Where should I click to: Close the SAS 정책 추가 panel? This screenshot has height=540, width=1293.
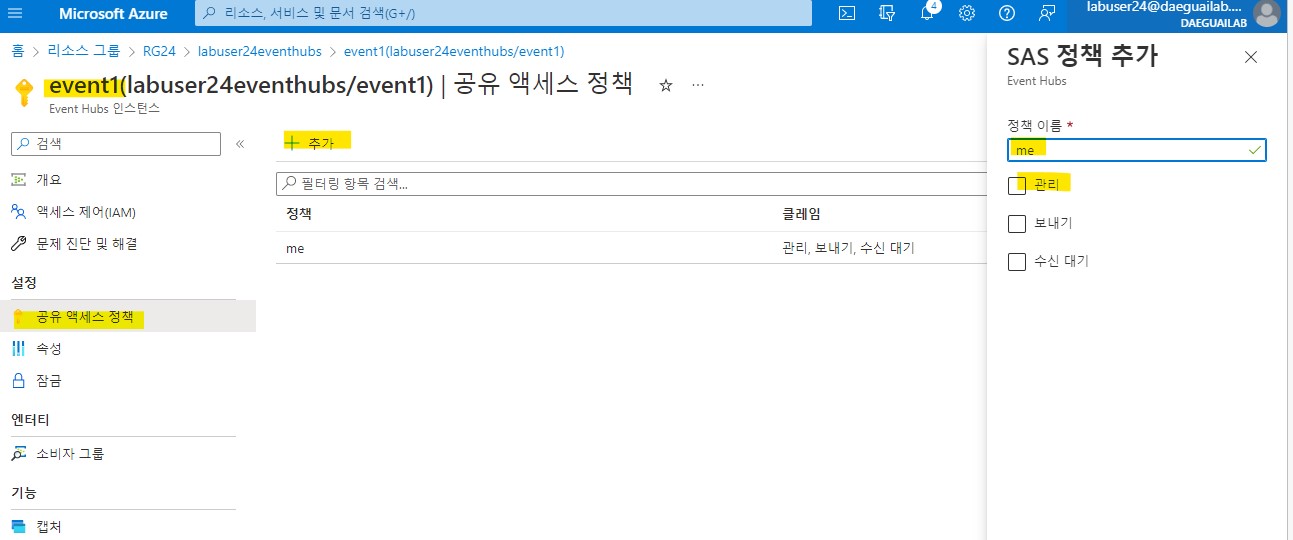click(1251, 57)
